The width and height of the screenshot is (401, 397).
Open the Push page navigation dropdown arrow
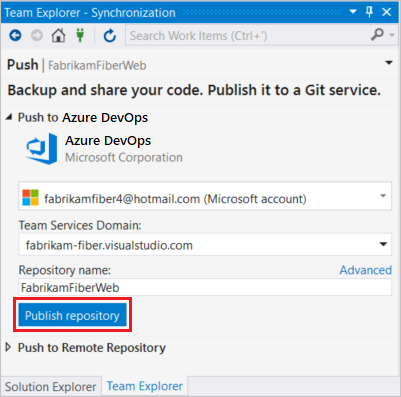coord(389,63)
